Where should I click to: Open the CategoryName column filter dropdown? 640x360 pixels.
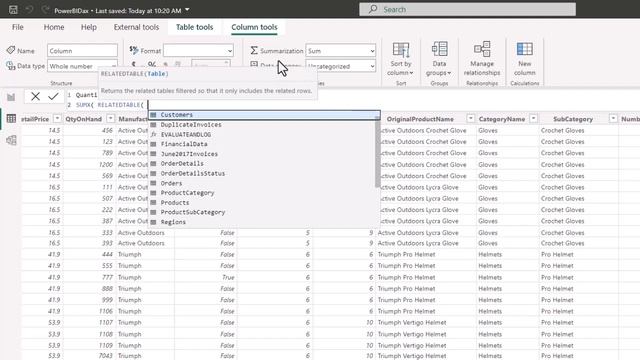point(533,118)
